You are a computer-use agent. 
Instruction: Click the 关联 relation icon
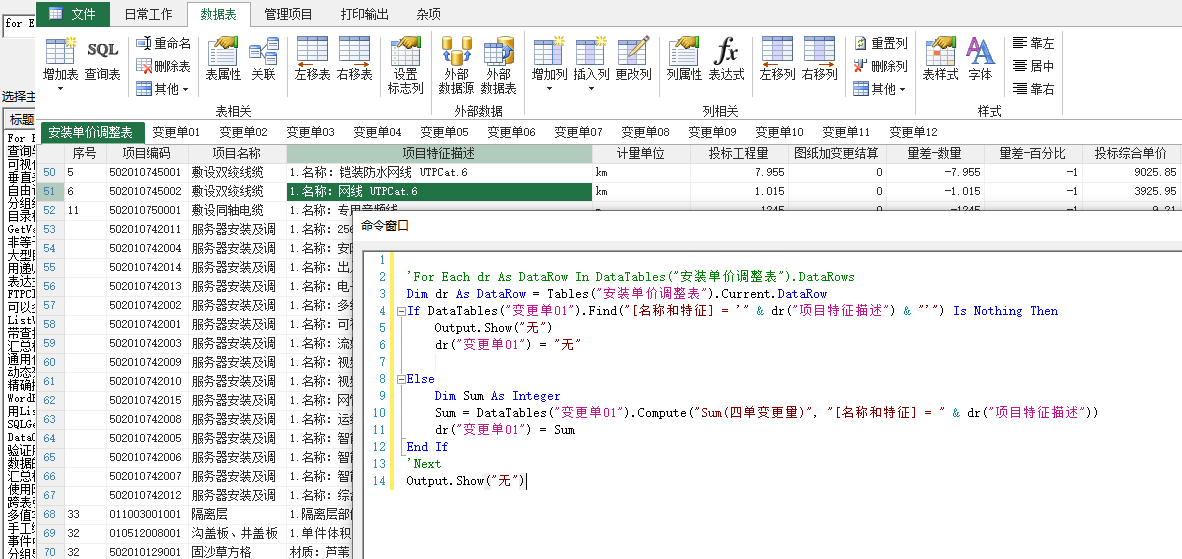tap(263, 60)
